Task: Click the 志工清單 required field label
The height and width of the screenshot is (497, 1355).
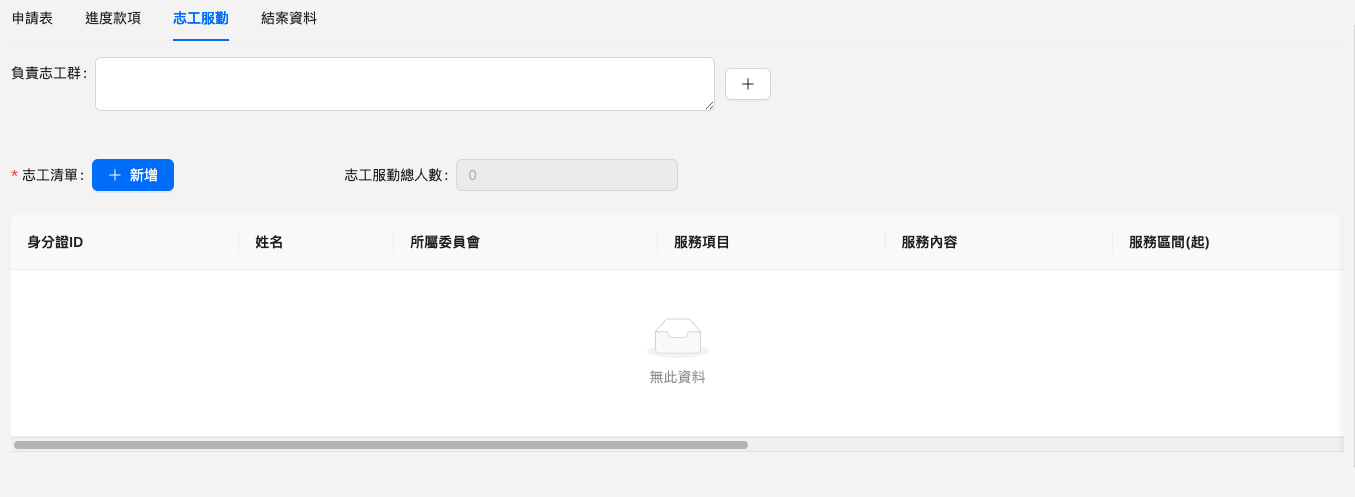Action: tap(52, 175)
